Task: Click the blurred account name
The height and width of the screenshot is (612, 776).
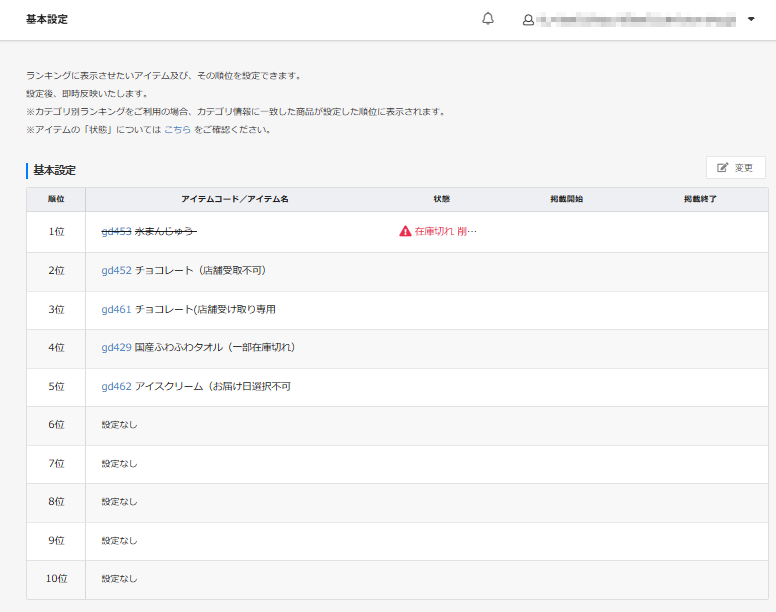Action: (x=636, y=20)
